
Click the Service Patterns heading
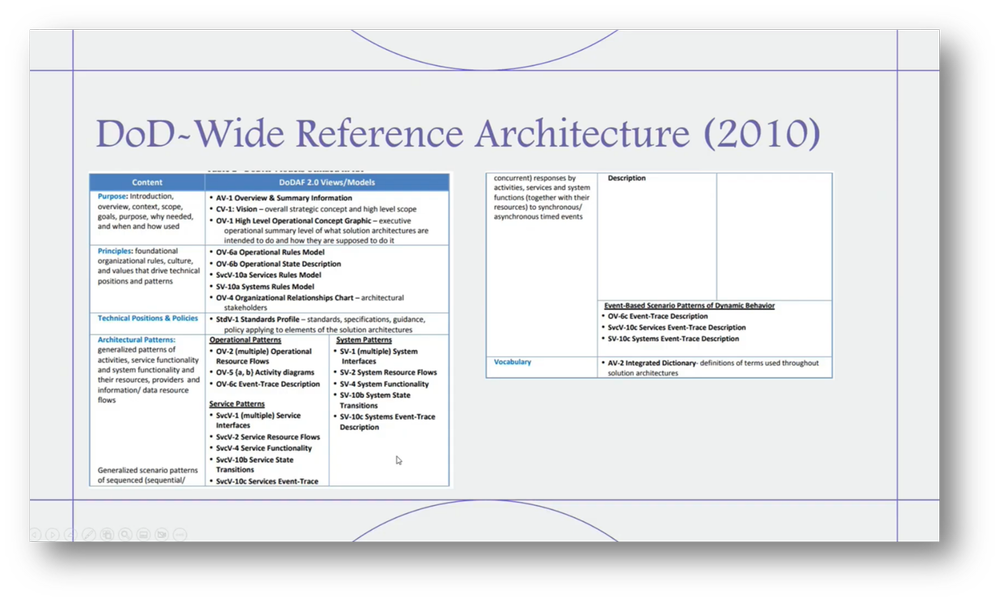click(237, 404)
